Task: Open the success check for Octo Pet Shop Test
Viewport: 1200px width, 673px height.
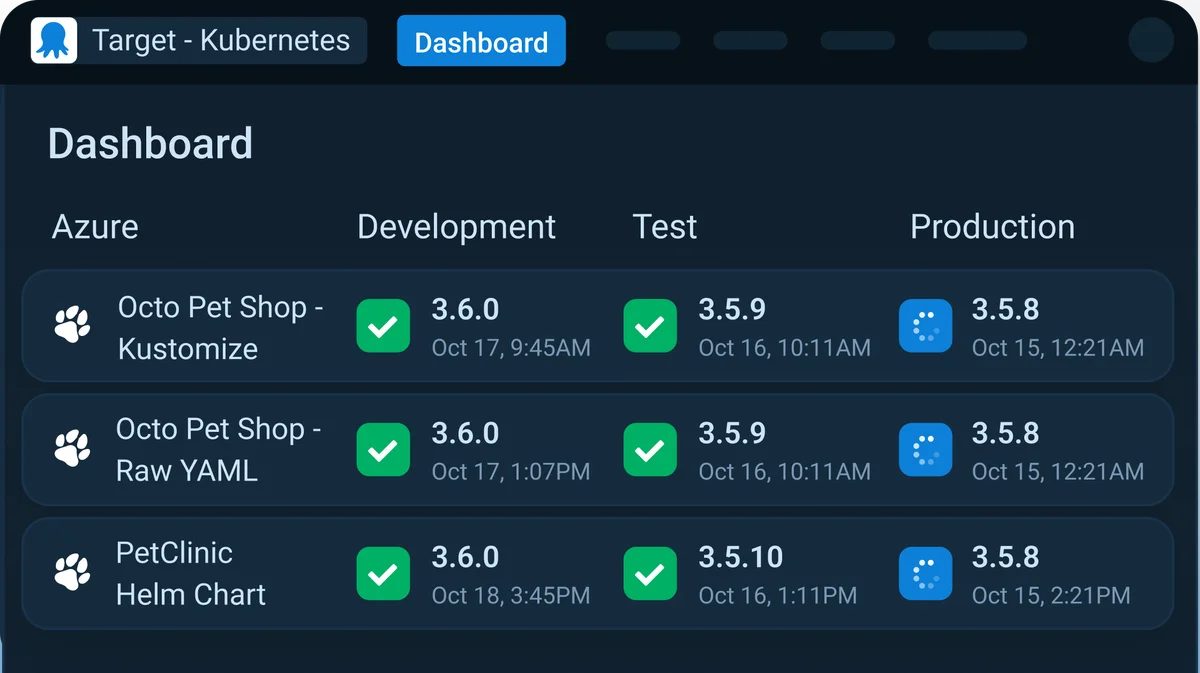Action: (x=650, y=325)
